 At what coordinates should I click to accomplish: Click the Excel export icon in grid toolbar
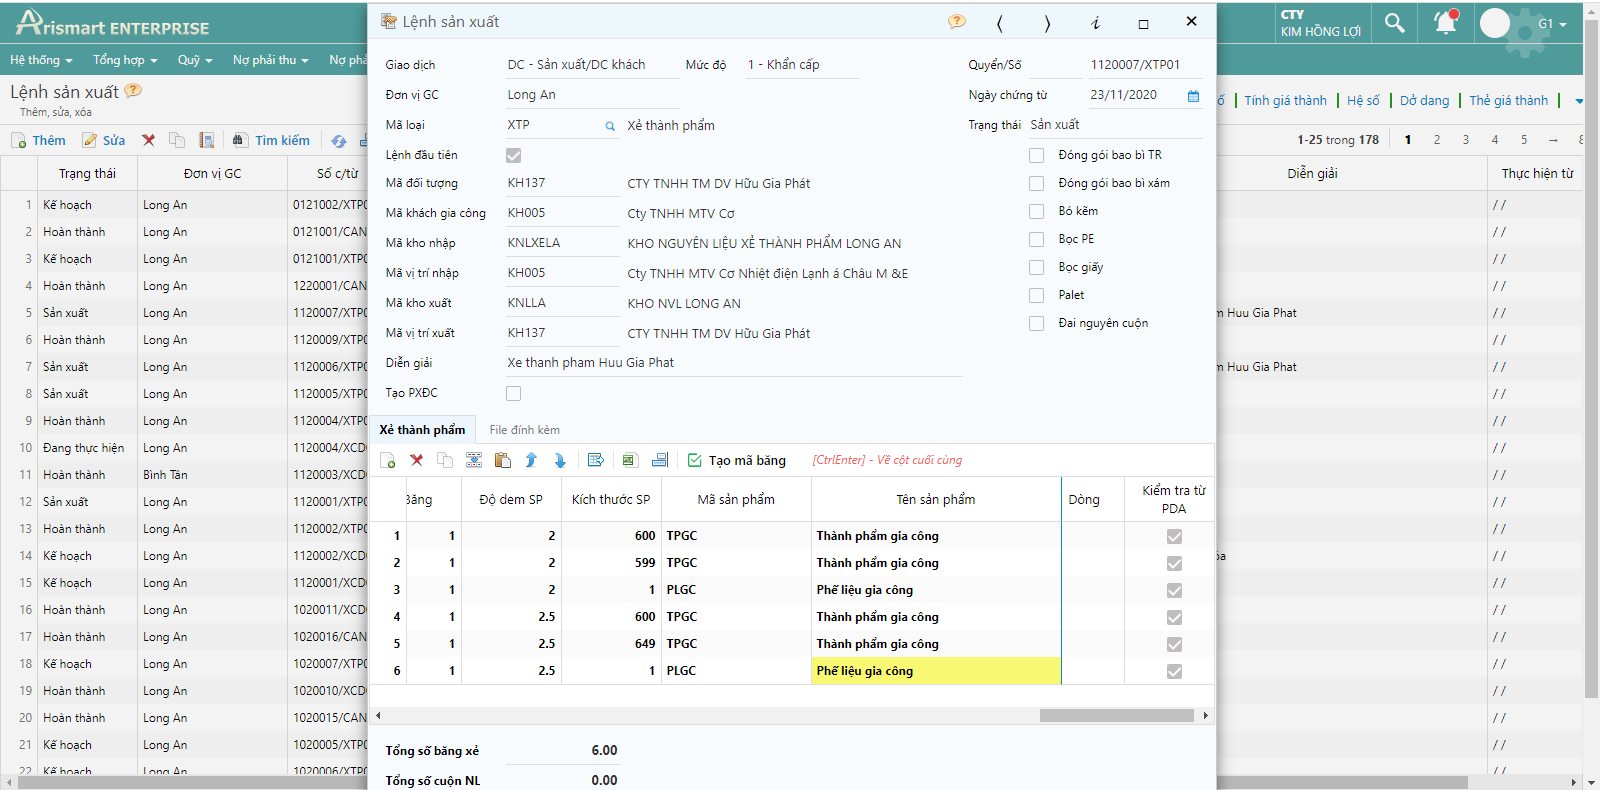tap(629, 460)
